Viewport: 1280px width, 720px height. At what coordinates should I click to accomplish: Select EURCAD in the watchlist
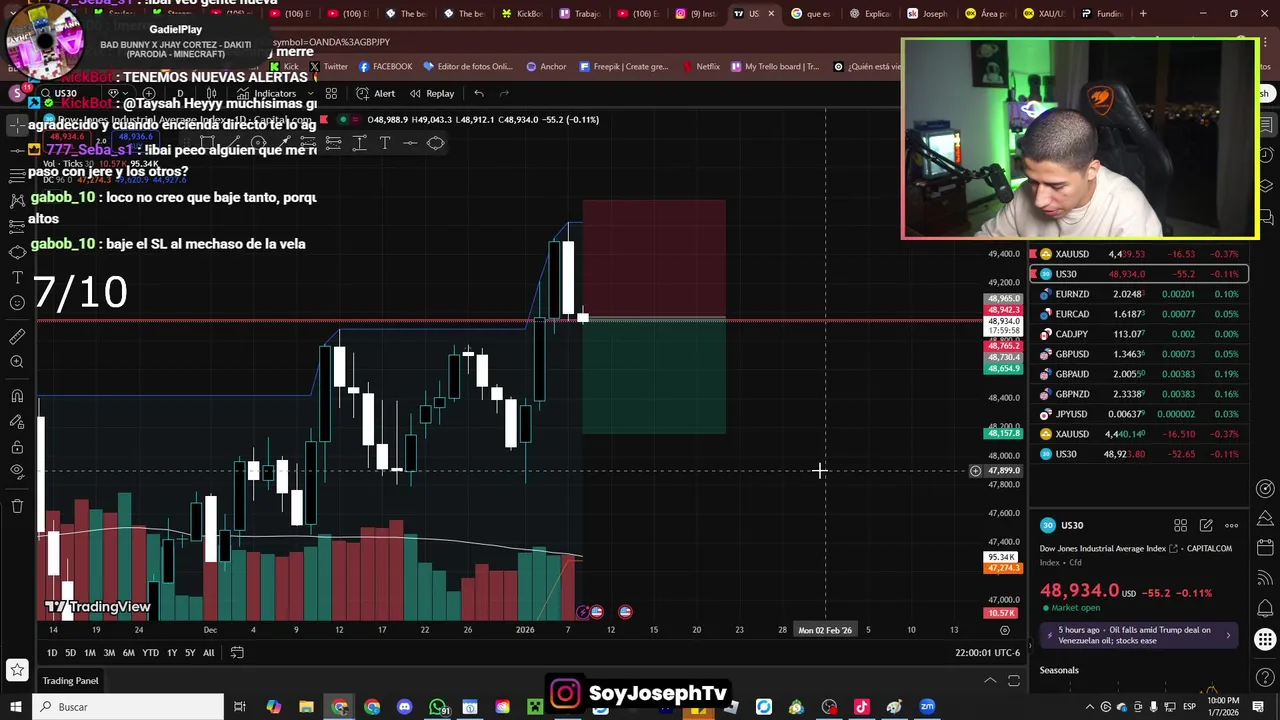(x=1139, y=314)
